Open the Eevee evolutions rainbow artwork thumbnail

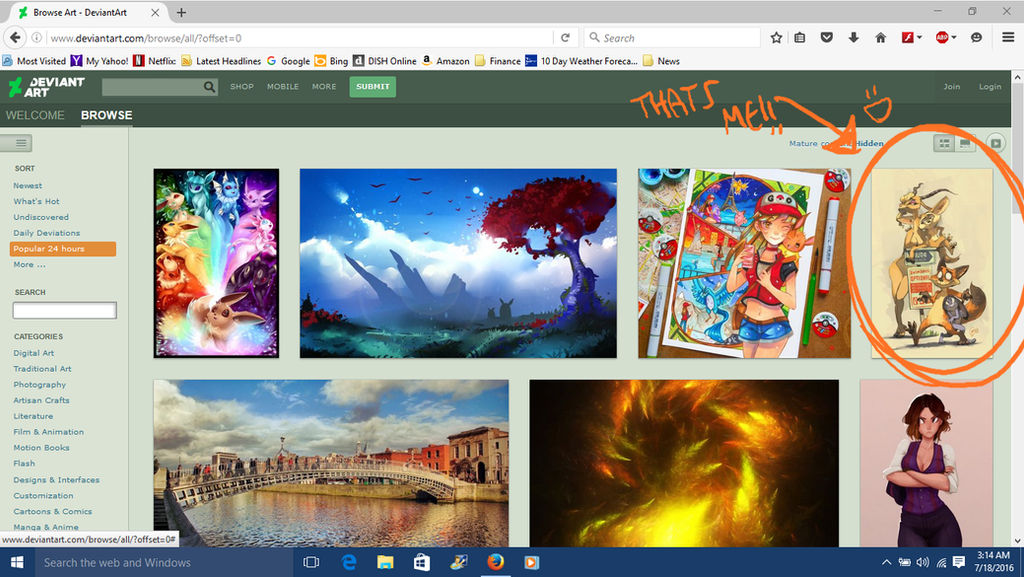(x=216, y=263)
